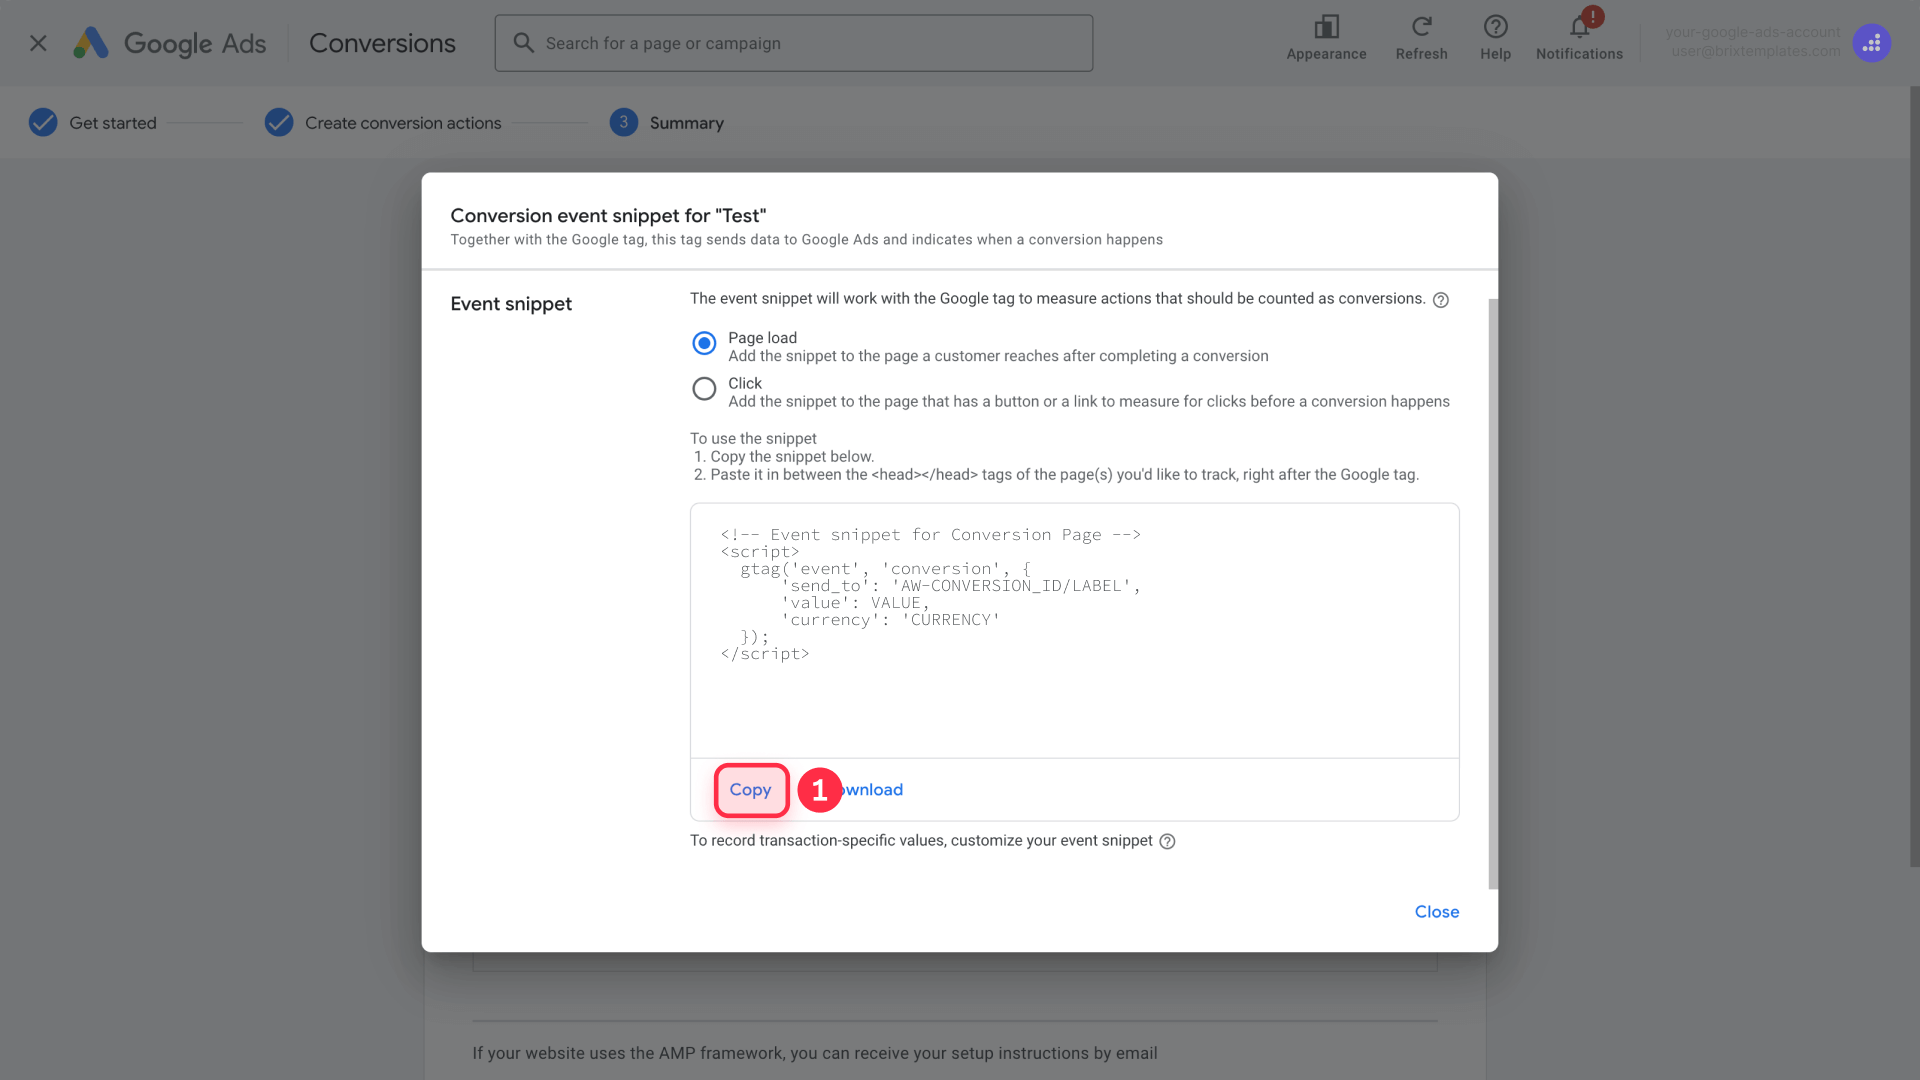Click the Refresh icon in the toolbar
Viewport: 1920px width, 1080px height.
(1421, 27)
